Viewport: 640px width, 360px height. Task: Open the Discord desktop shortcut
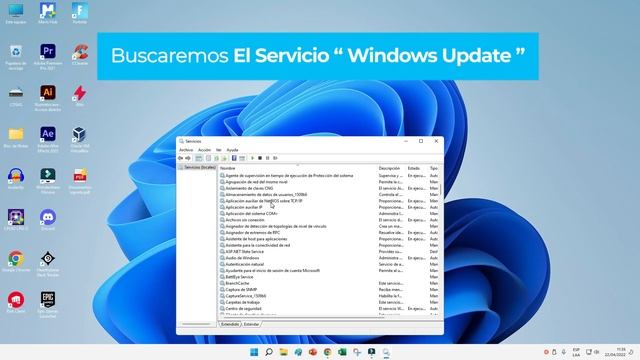(x=48, y=220)
